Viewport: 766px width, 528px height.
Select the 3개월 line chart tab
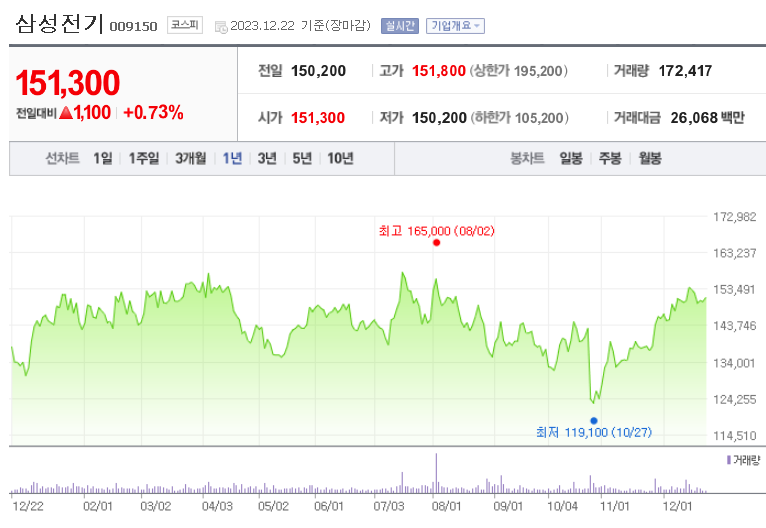pos(191,158)
